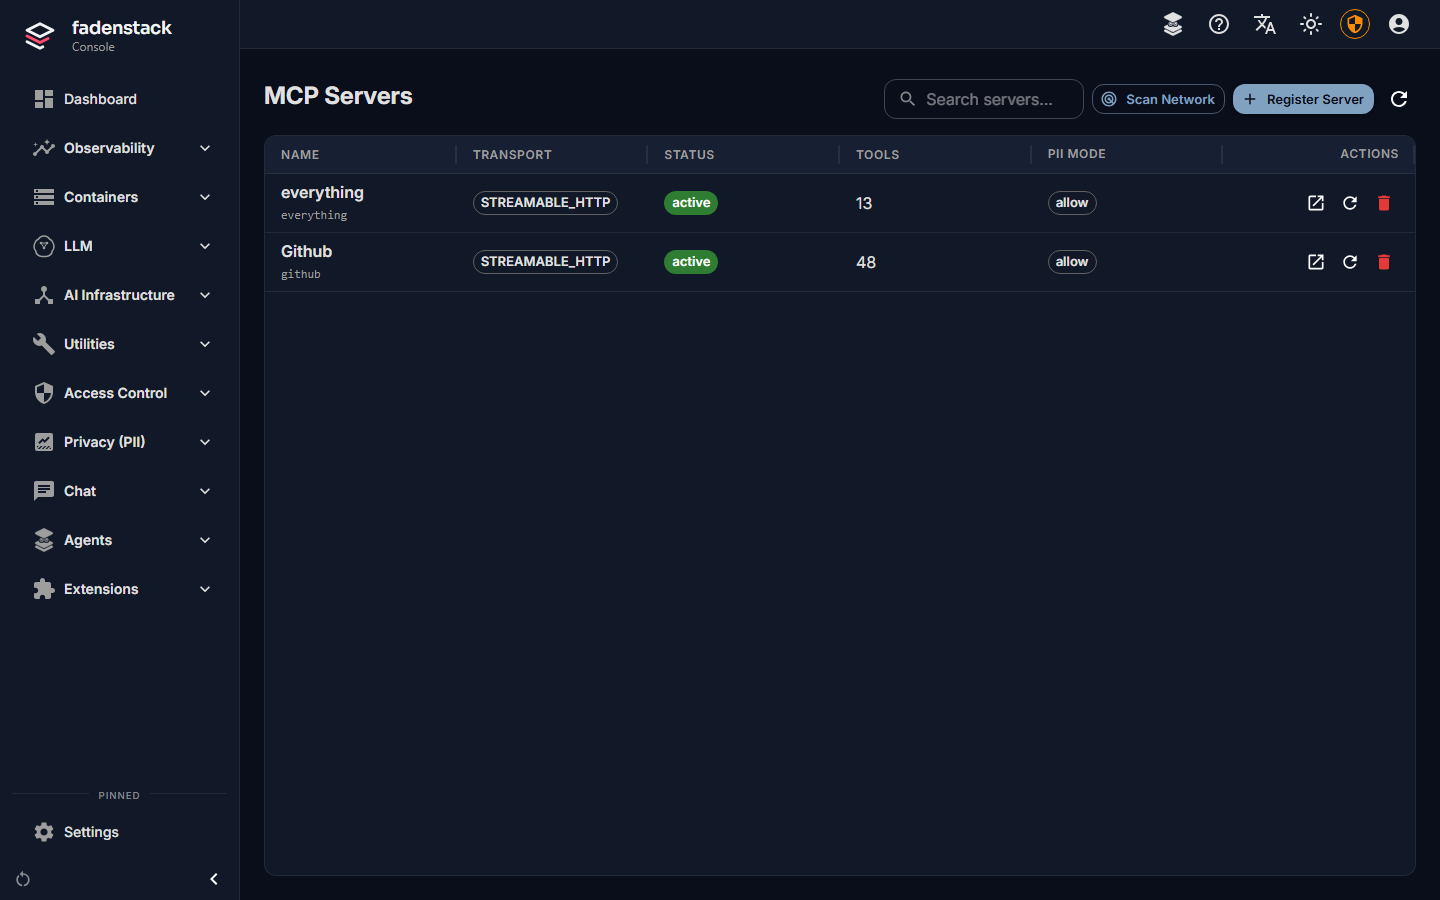Sort by STATUS column header

[x=689, y=155]
